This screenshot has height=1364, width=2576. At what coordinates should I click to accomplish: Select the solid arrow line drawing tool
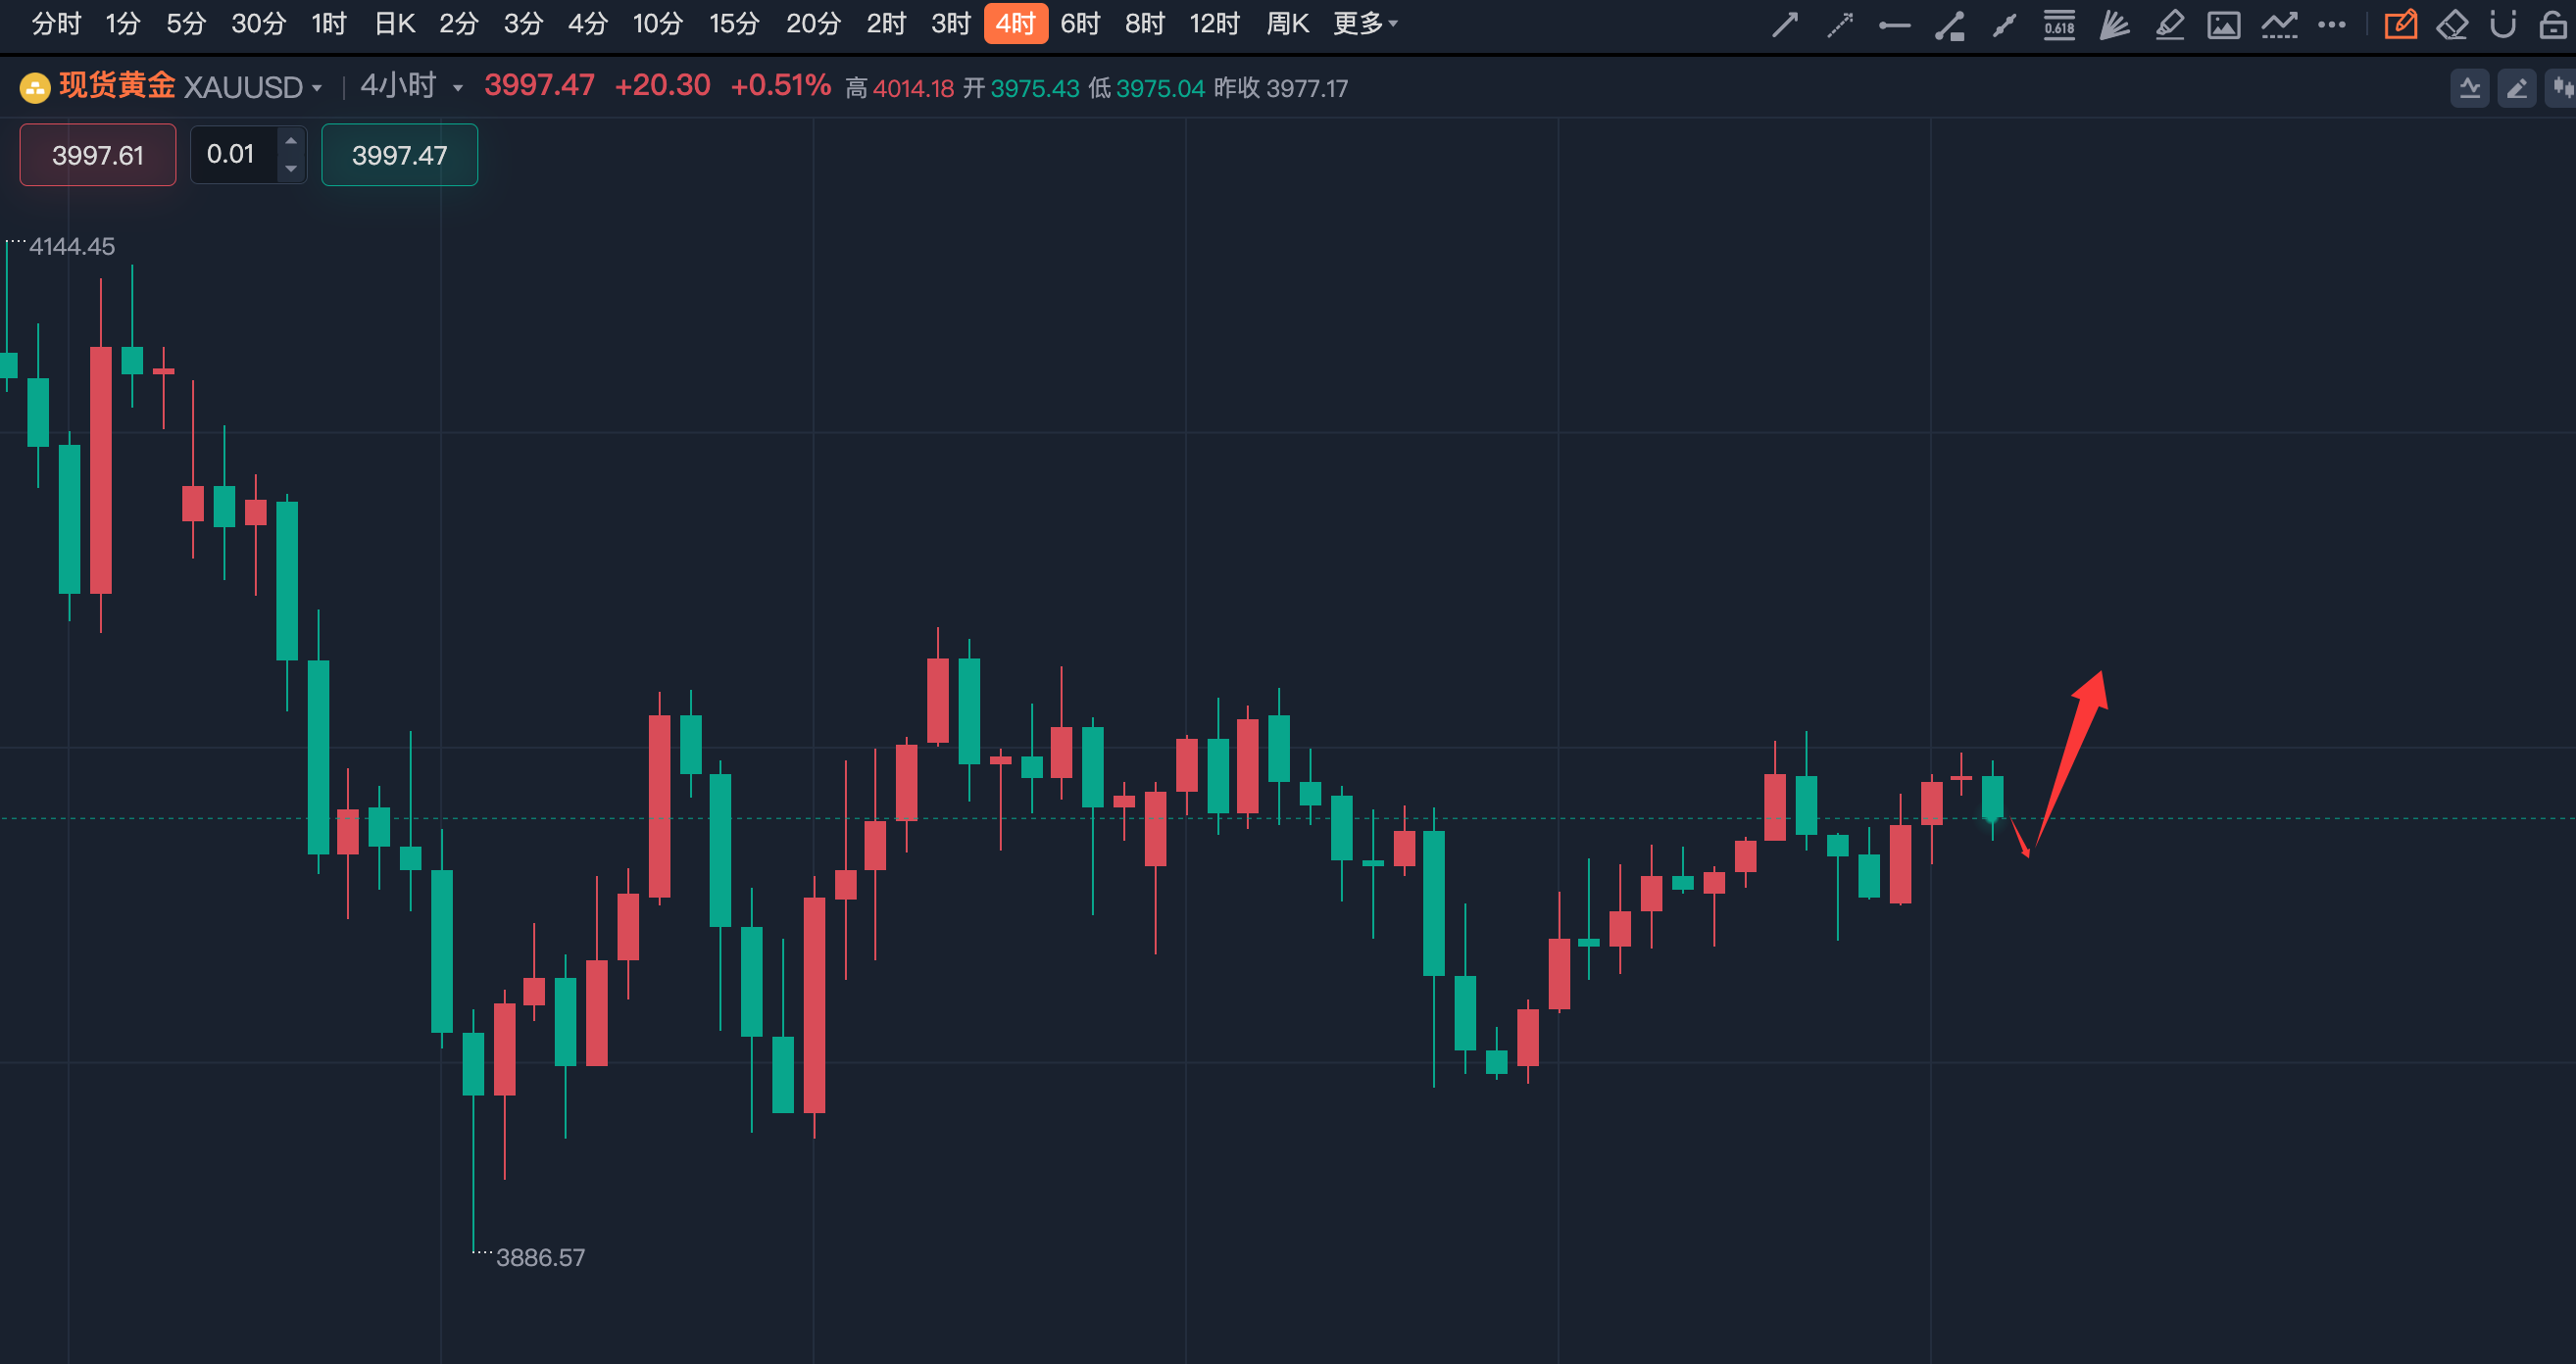tap(1785, 24)
